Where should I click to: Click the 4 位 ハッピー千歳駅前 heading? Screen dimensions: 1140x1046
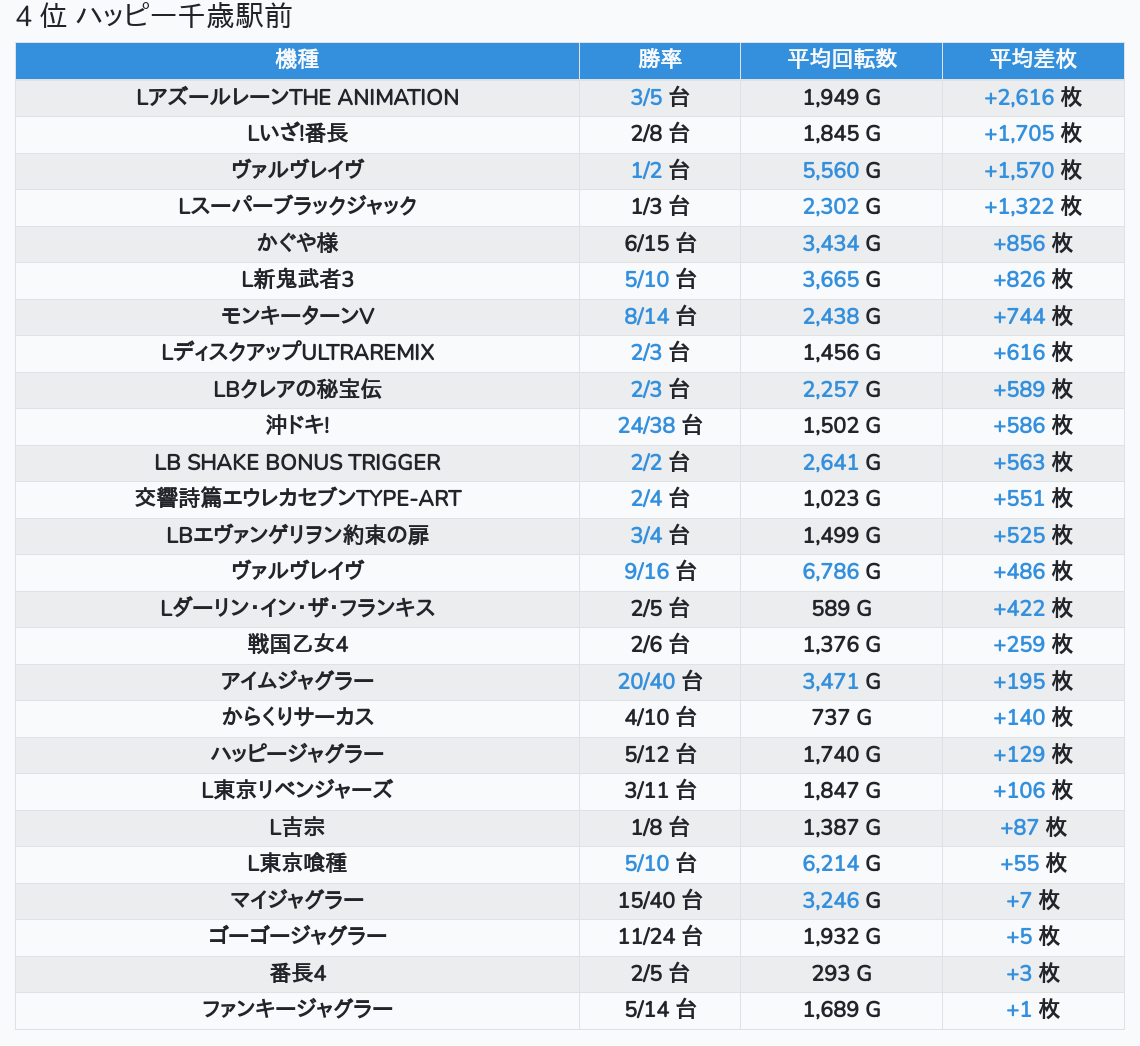click(154, 18)
